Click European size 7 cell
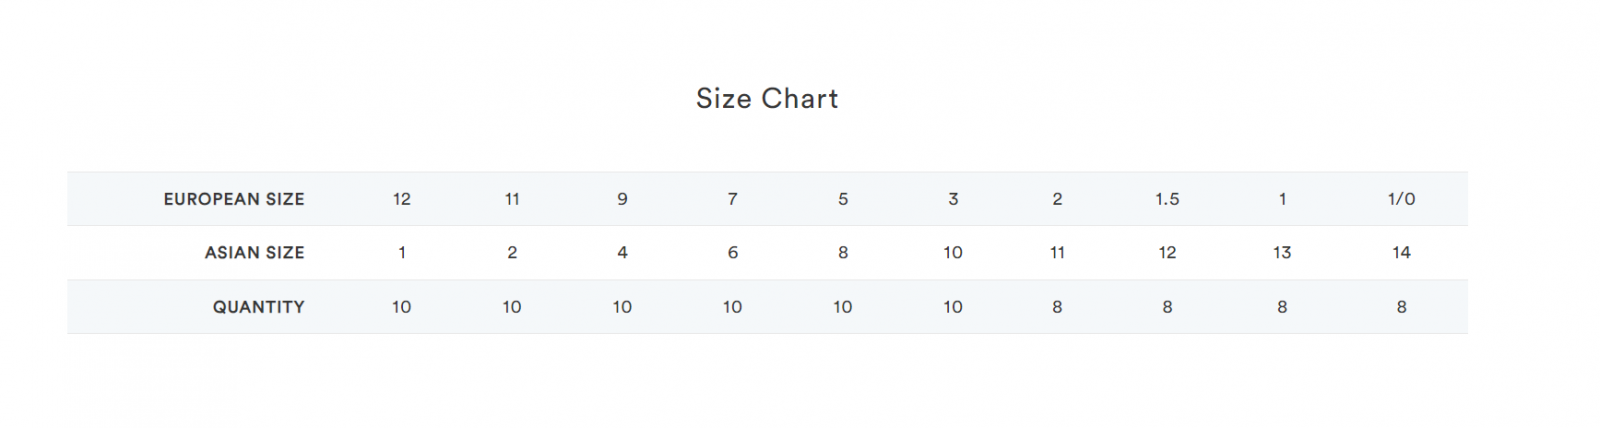The height and width of the screenshot is (428, 1600). tap(732, 199)
